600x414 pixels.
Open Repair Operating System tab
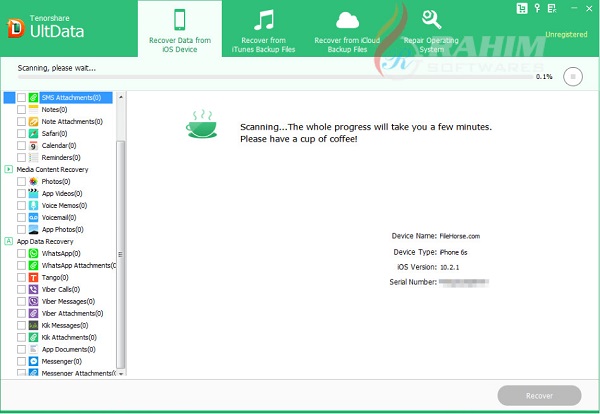coord(431,30)
